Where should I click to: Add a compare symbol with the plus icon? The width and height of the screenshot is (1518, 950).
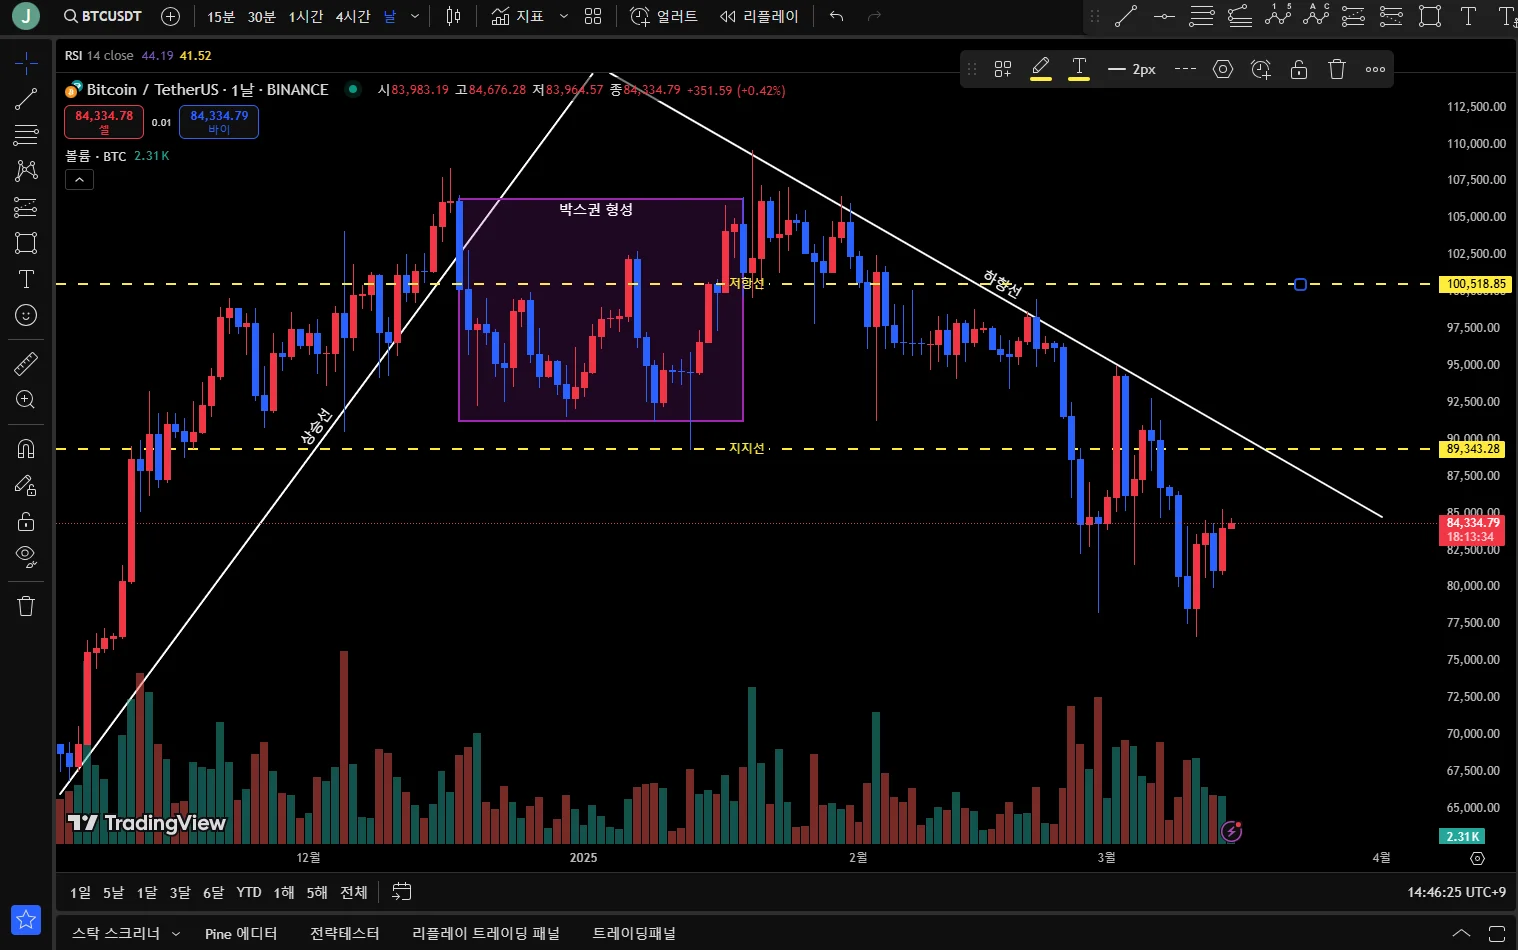(170, 16)
